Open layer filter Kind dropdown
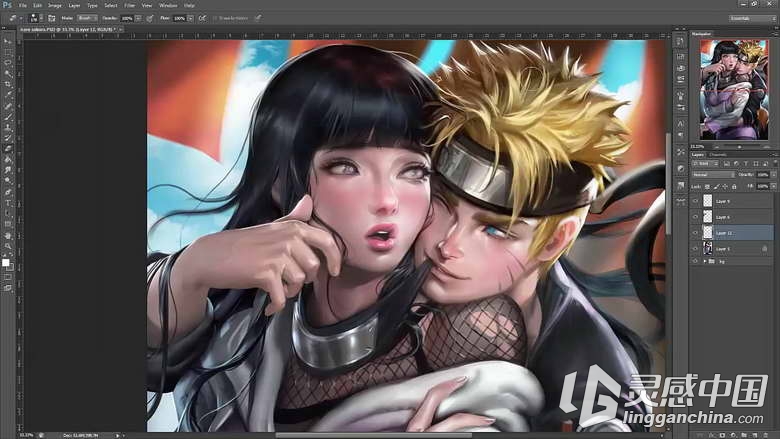 click(705, 164)
